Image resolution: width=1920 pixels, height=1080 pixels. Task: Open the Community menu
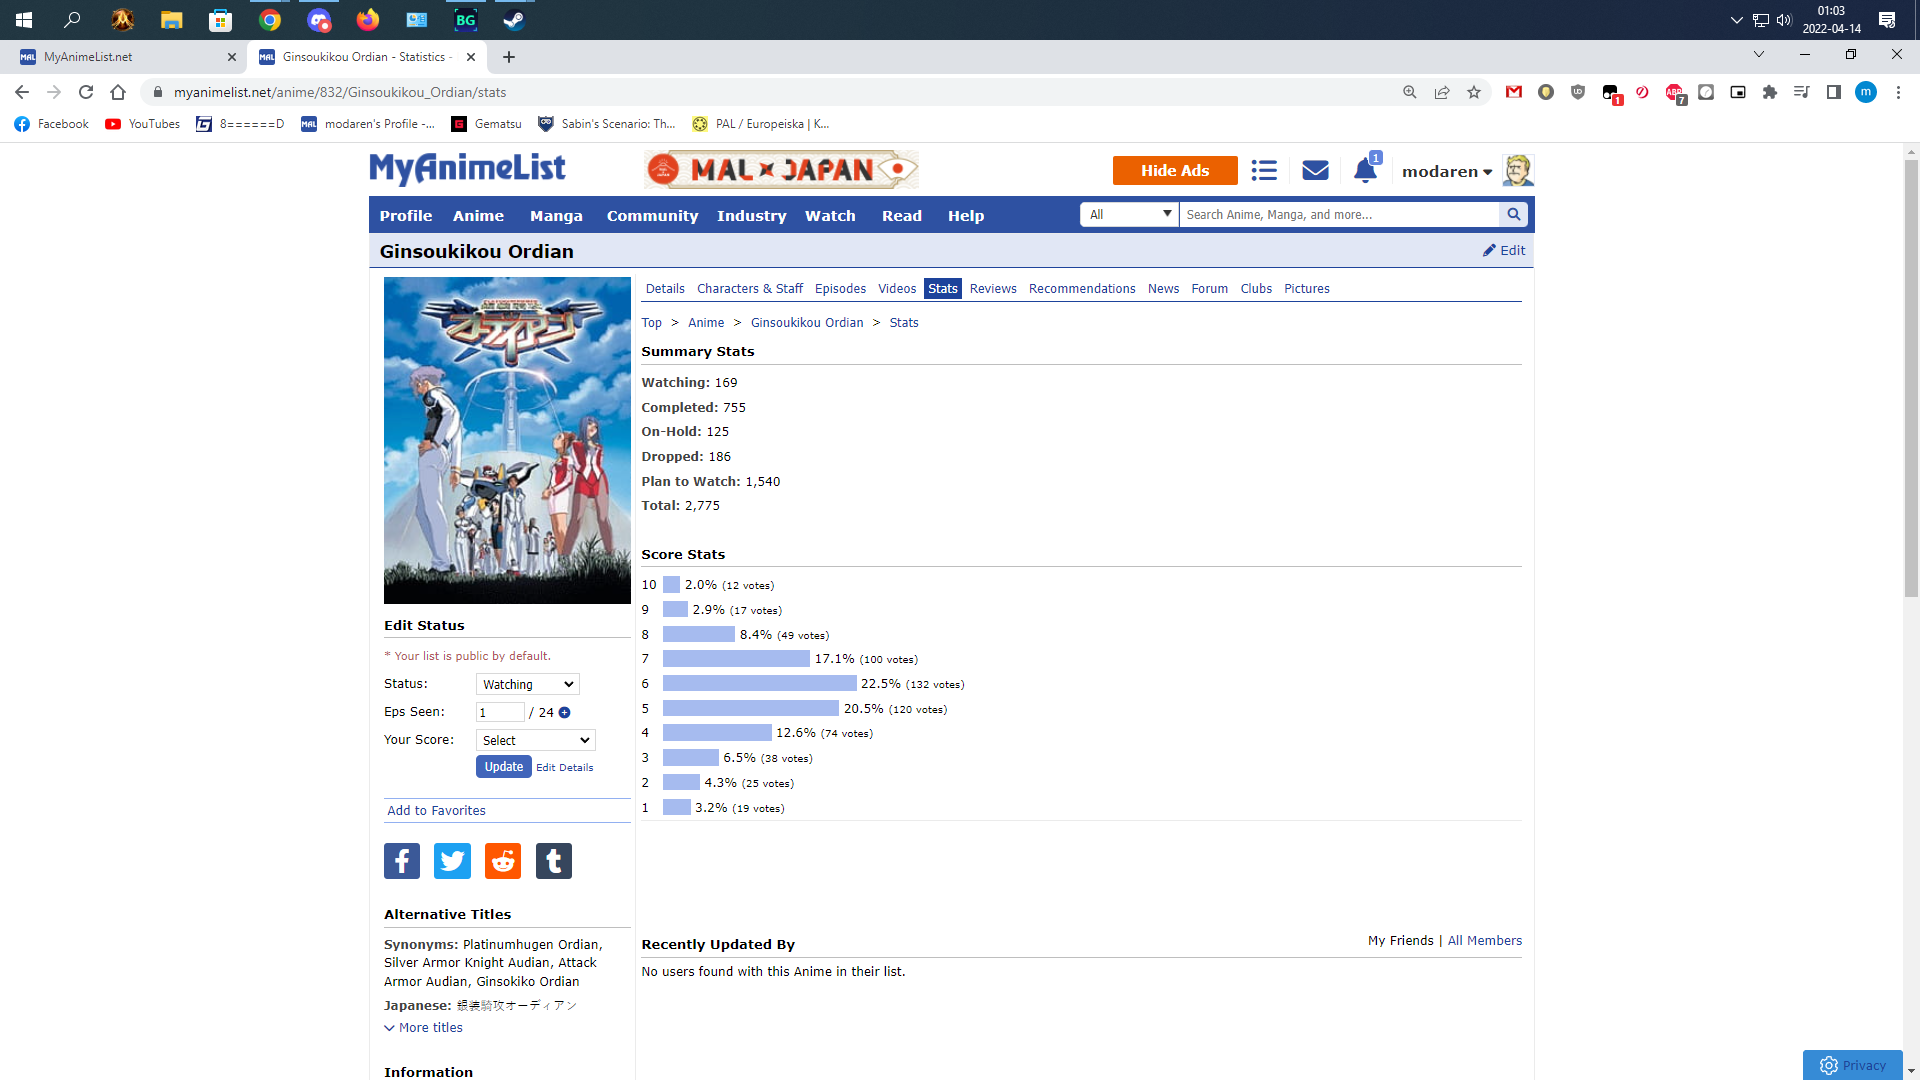[x=652, y=216]
